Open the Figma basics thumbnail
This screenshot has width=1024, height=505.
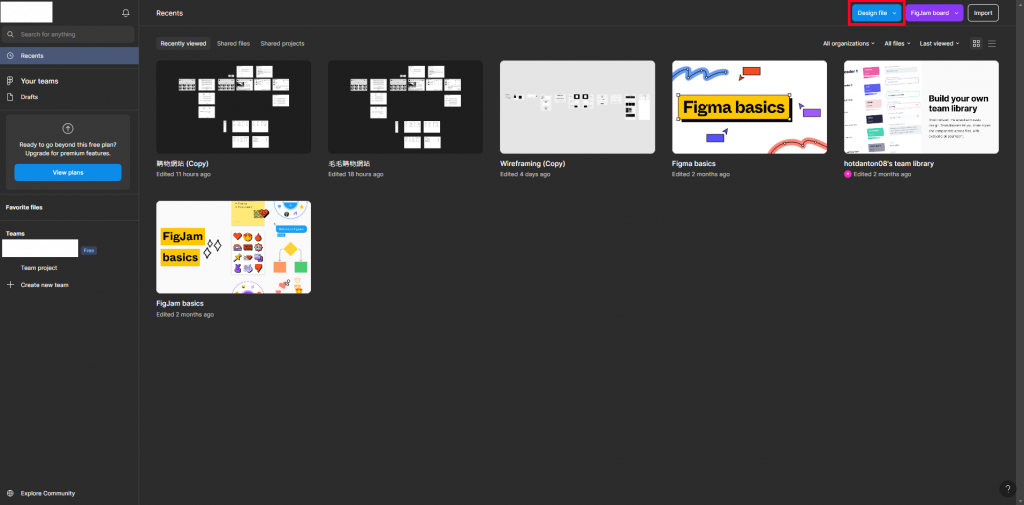(749, 107)
